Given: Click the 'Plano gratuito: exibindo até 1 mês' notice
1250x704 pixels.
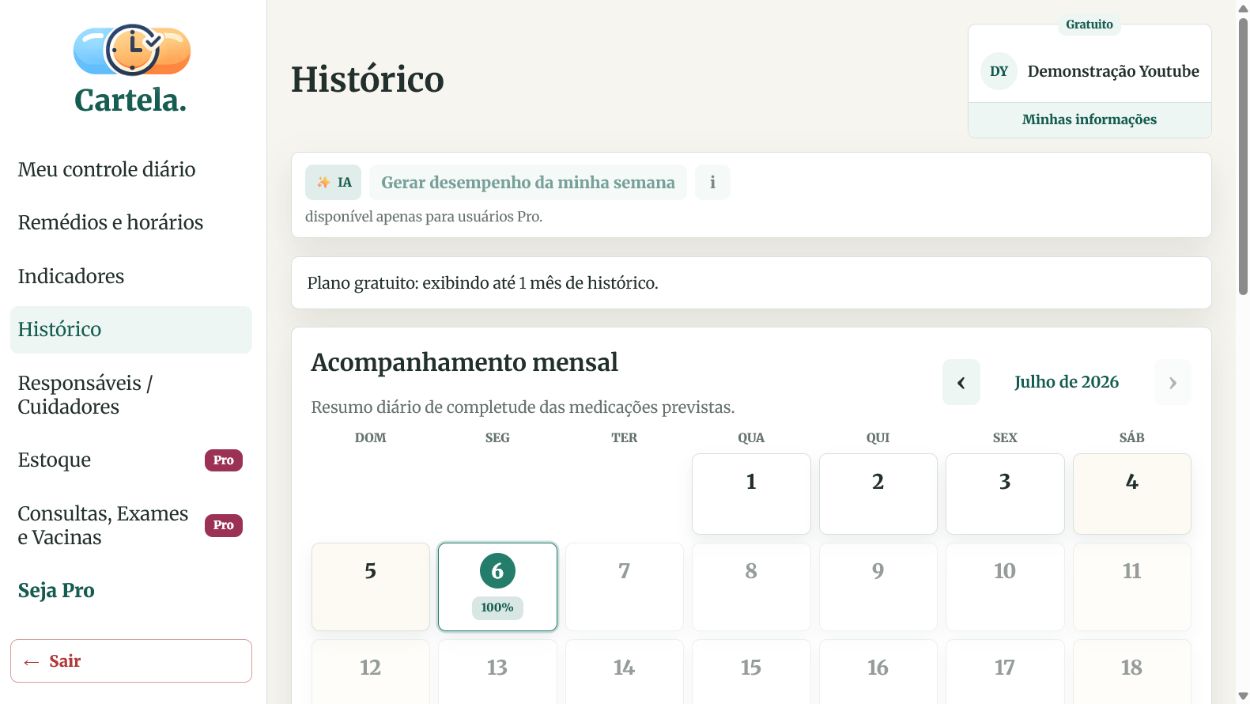Looking at the screenshot, I should pos(482,283).
